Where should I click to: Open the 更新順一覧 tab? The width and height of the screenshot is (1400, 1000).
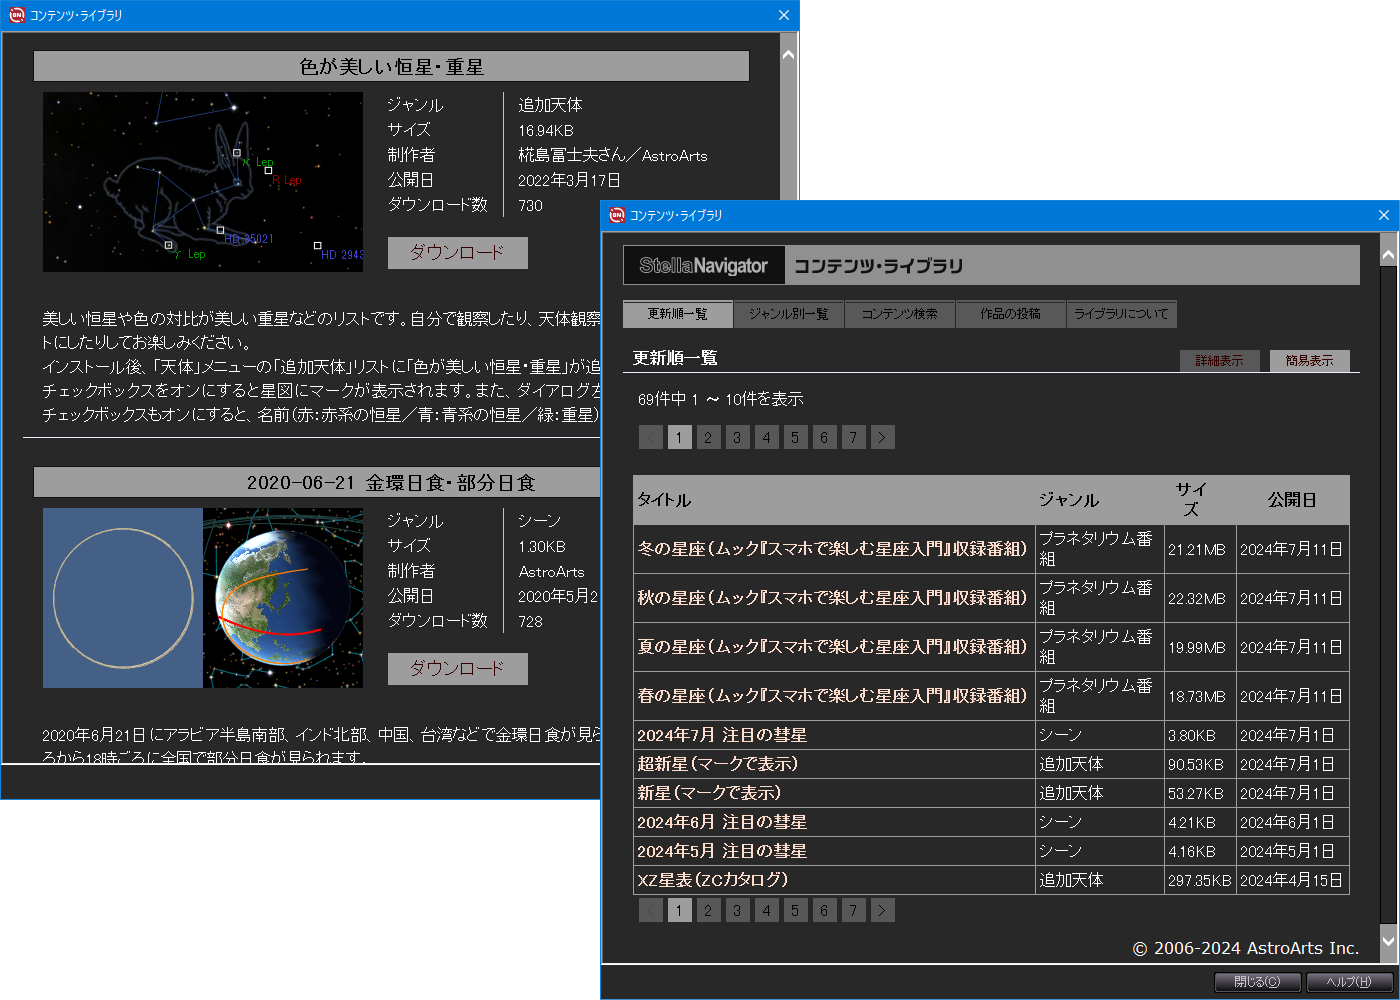[x=677, y=314]
